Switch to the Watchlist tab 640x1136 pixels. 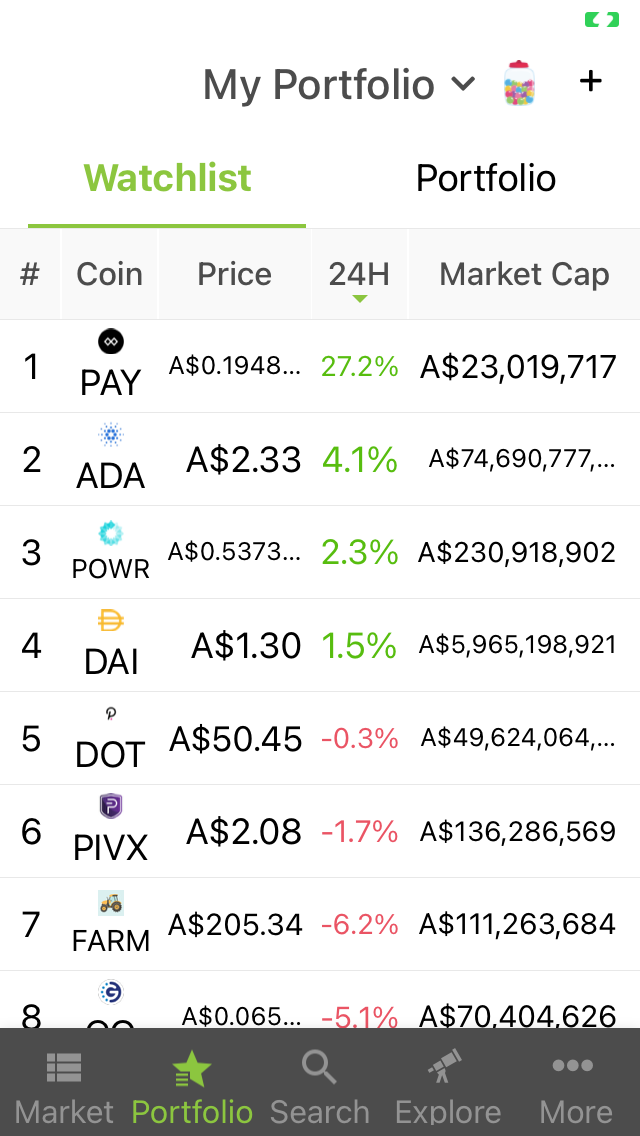click(x=167, y=178)
